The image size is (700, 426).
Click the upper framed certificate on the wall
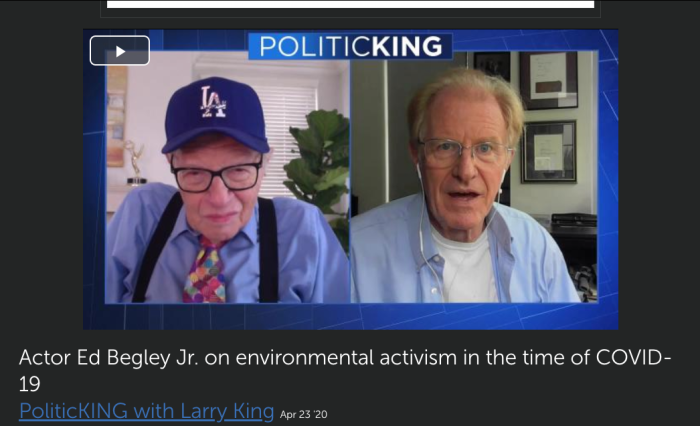pos(548,80)
